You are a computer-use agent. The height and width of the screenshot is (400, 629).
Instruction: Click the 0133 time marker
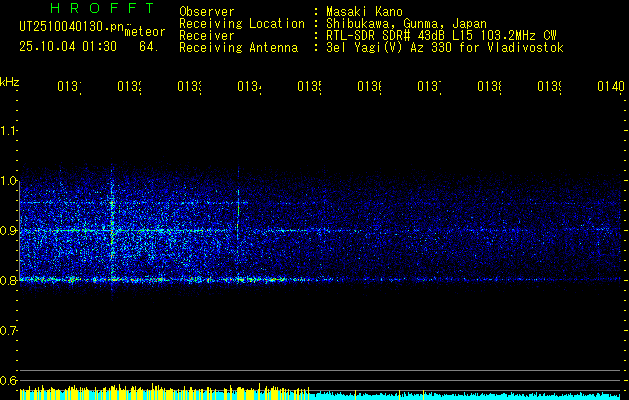tap(189, 86)
